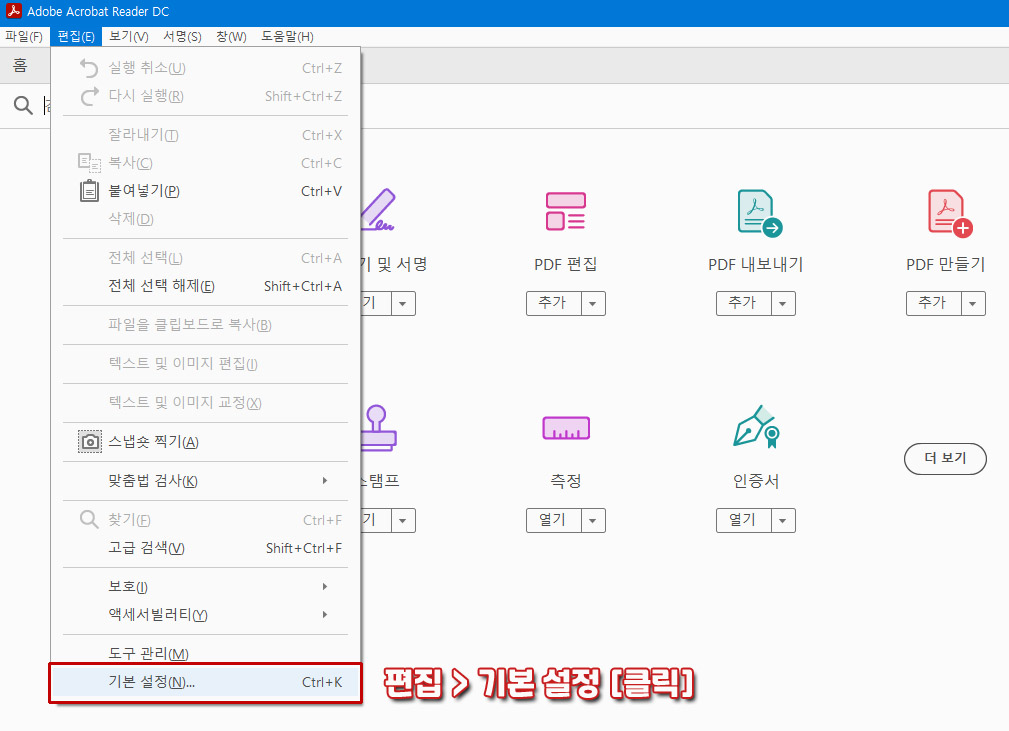Click the PDF 편집 label
Viewport: 1009px width, 731px height.
tap(566, 264)
